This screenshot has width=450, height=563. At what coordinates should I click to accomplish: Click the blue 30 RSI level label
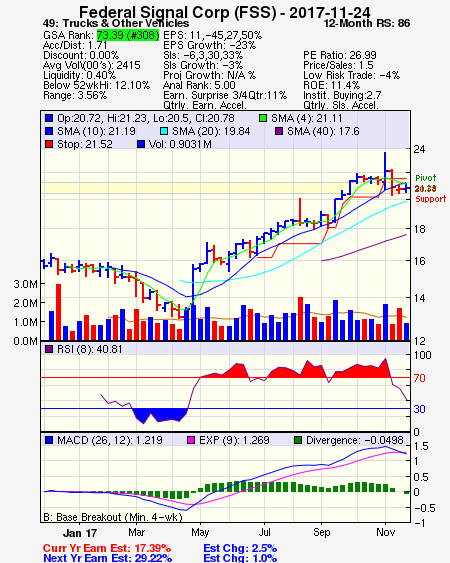419,409
